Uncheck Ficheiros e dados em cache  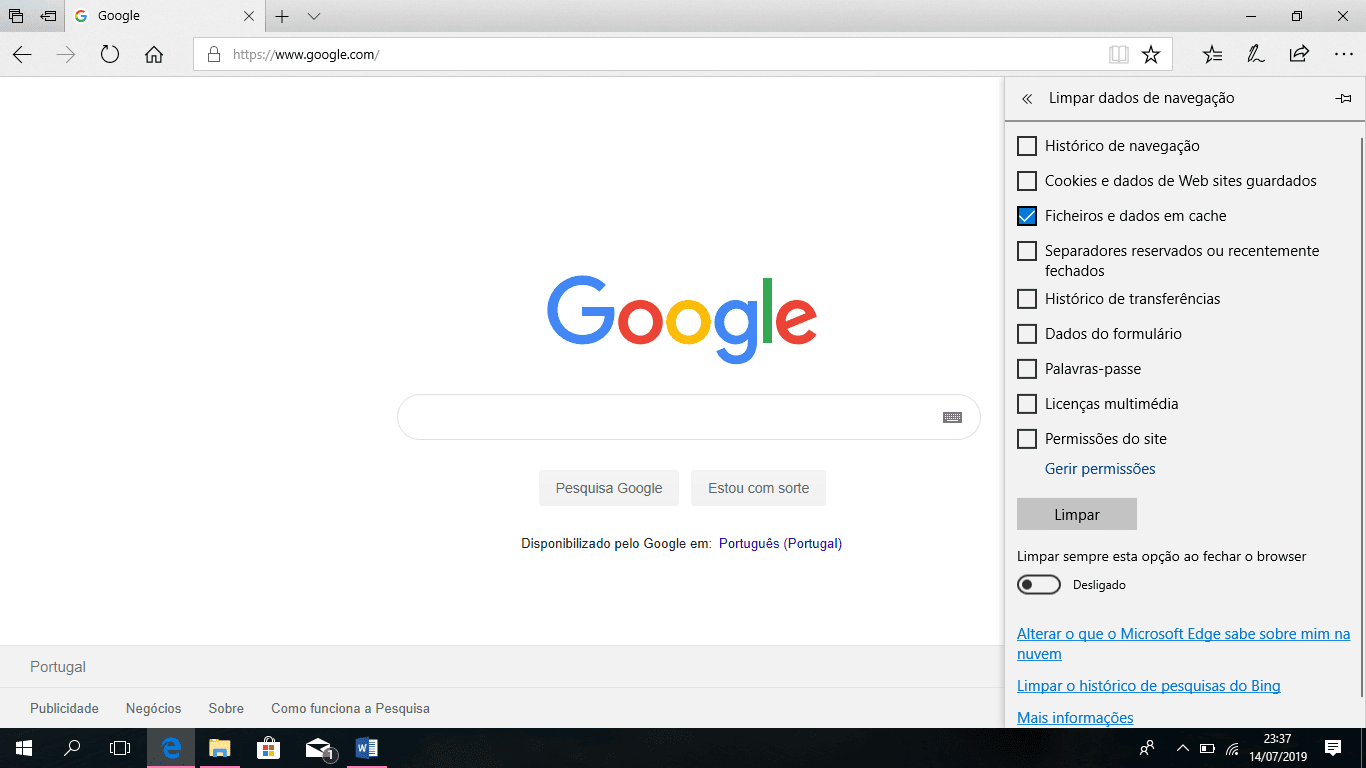[x=1026, y=215]
